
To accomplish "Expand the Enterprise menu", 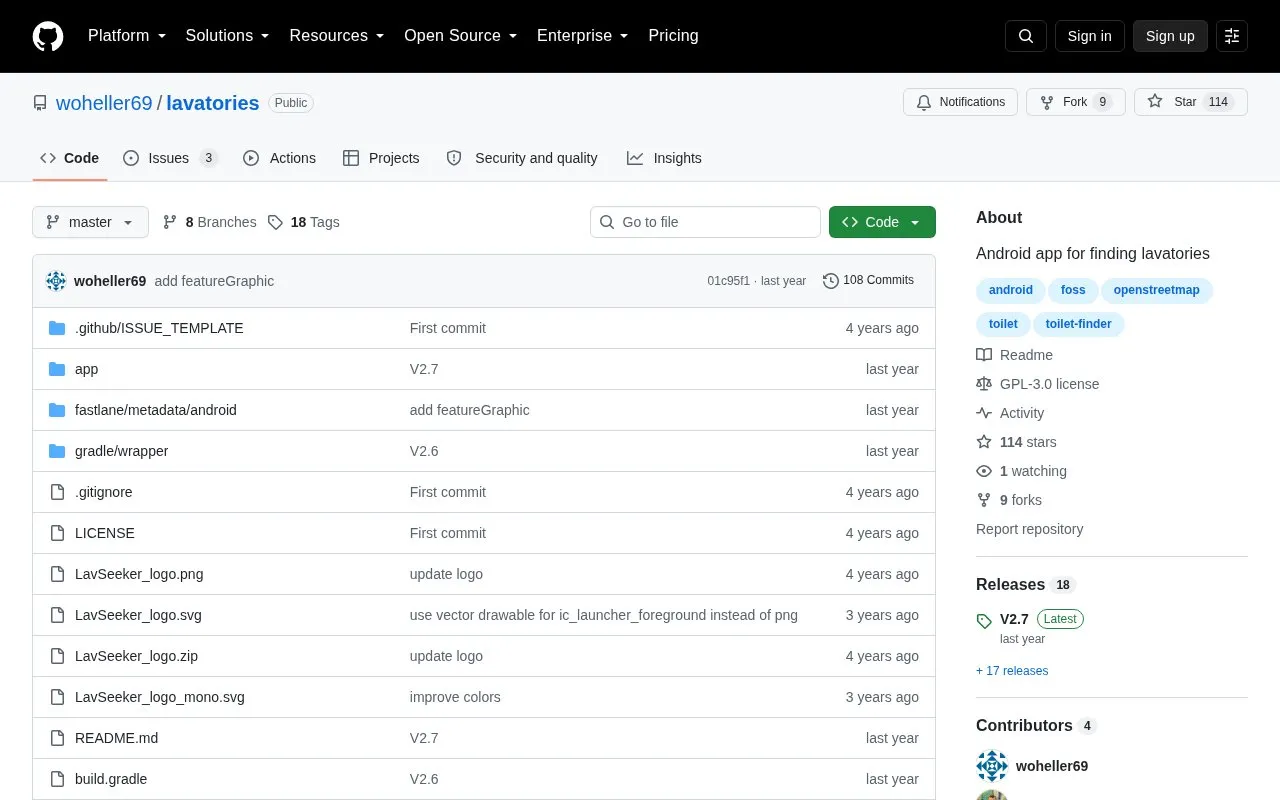I will (583, 36).
